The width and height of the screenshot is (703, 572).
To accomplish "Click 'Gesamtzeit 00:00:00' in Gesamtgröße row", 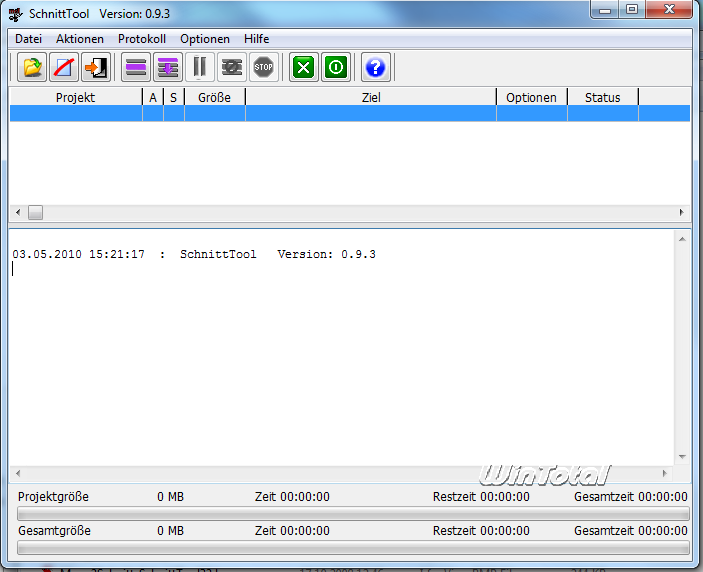I will click(x=631, y=531).
